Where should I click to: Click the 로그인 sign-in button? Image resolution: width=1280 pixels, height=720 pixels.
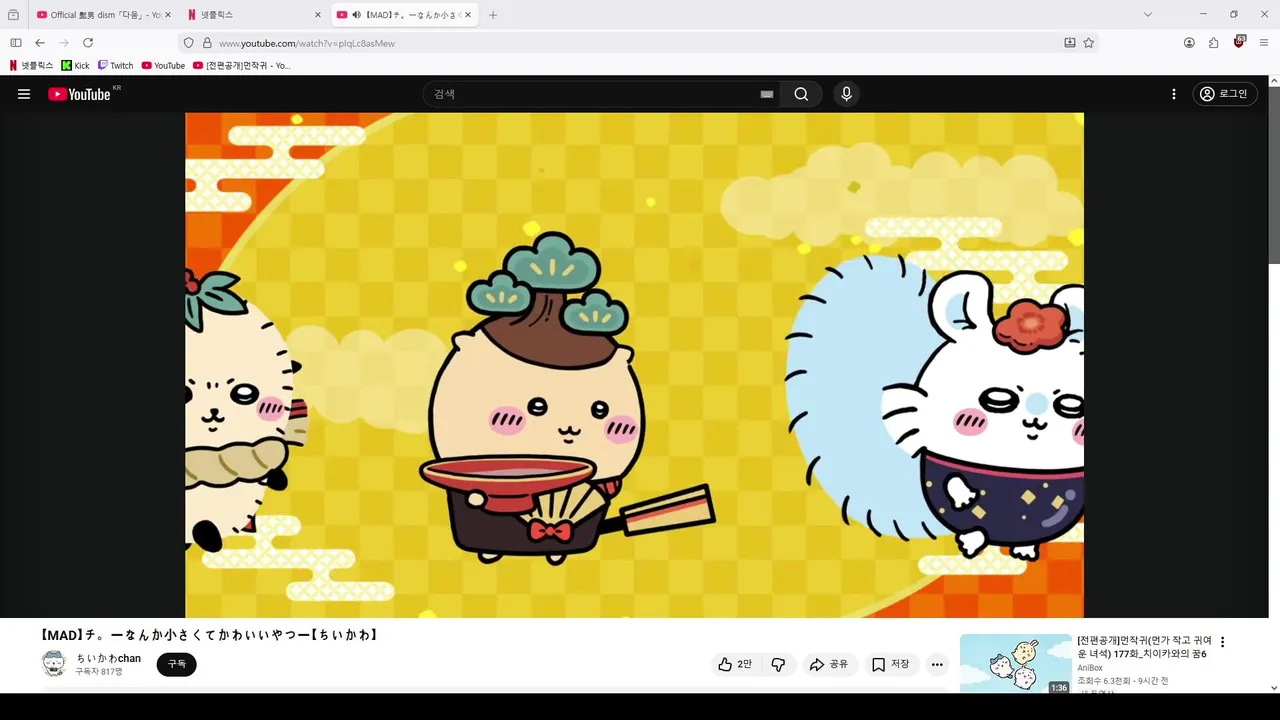pyautogui.click(x=1225, y=94)
